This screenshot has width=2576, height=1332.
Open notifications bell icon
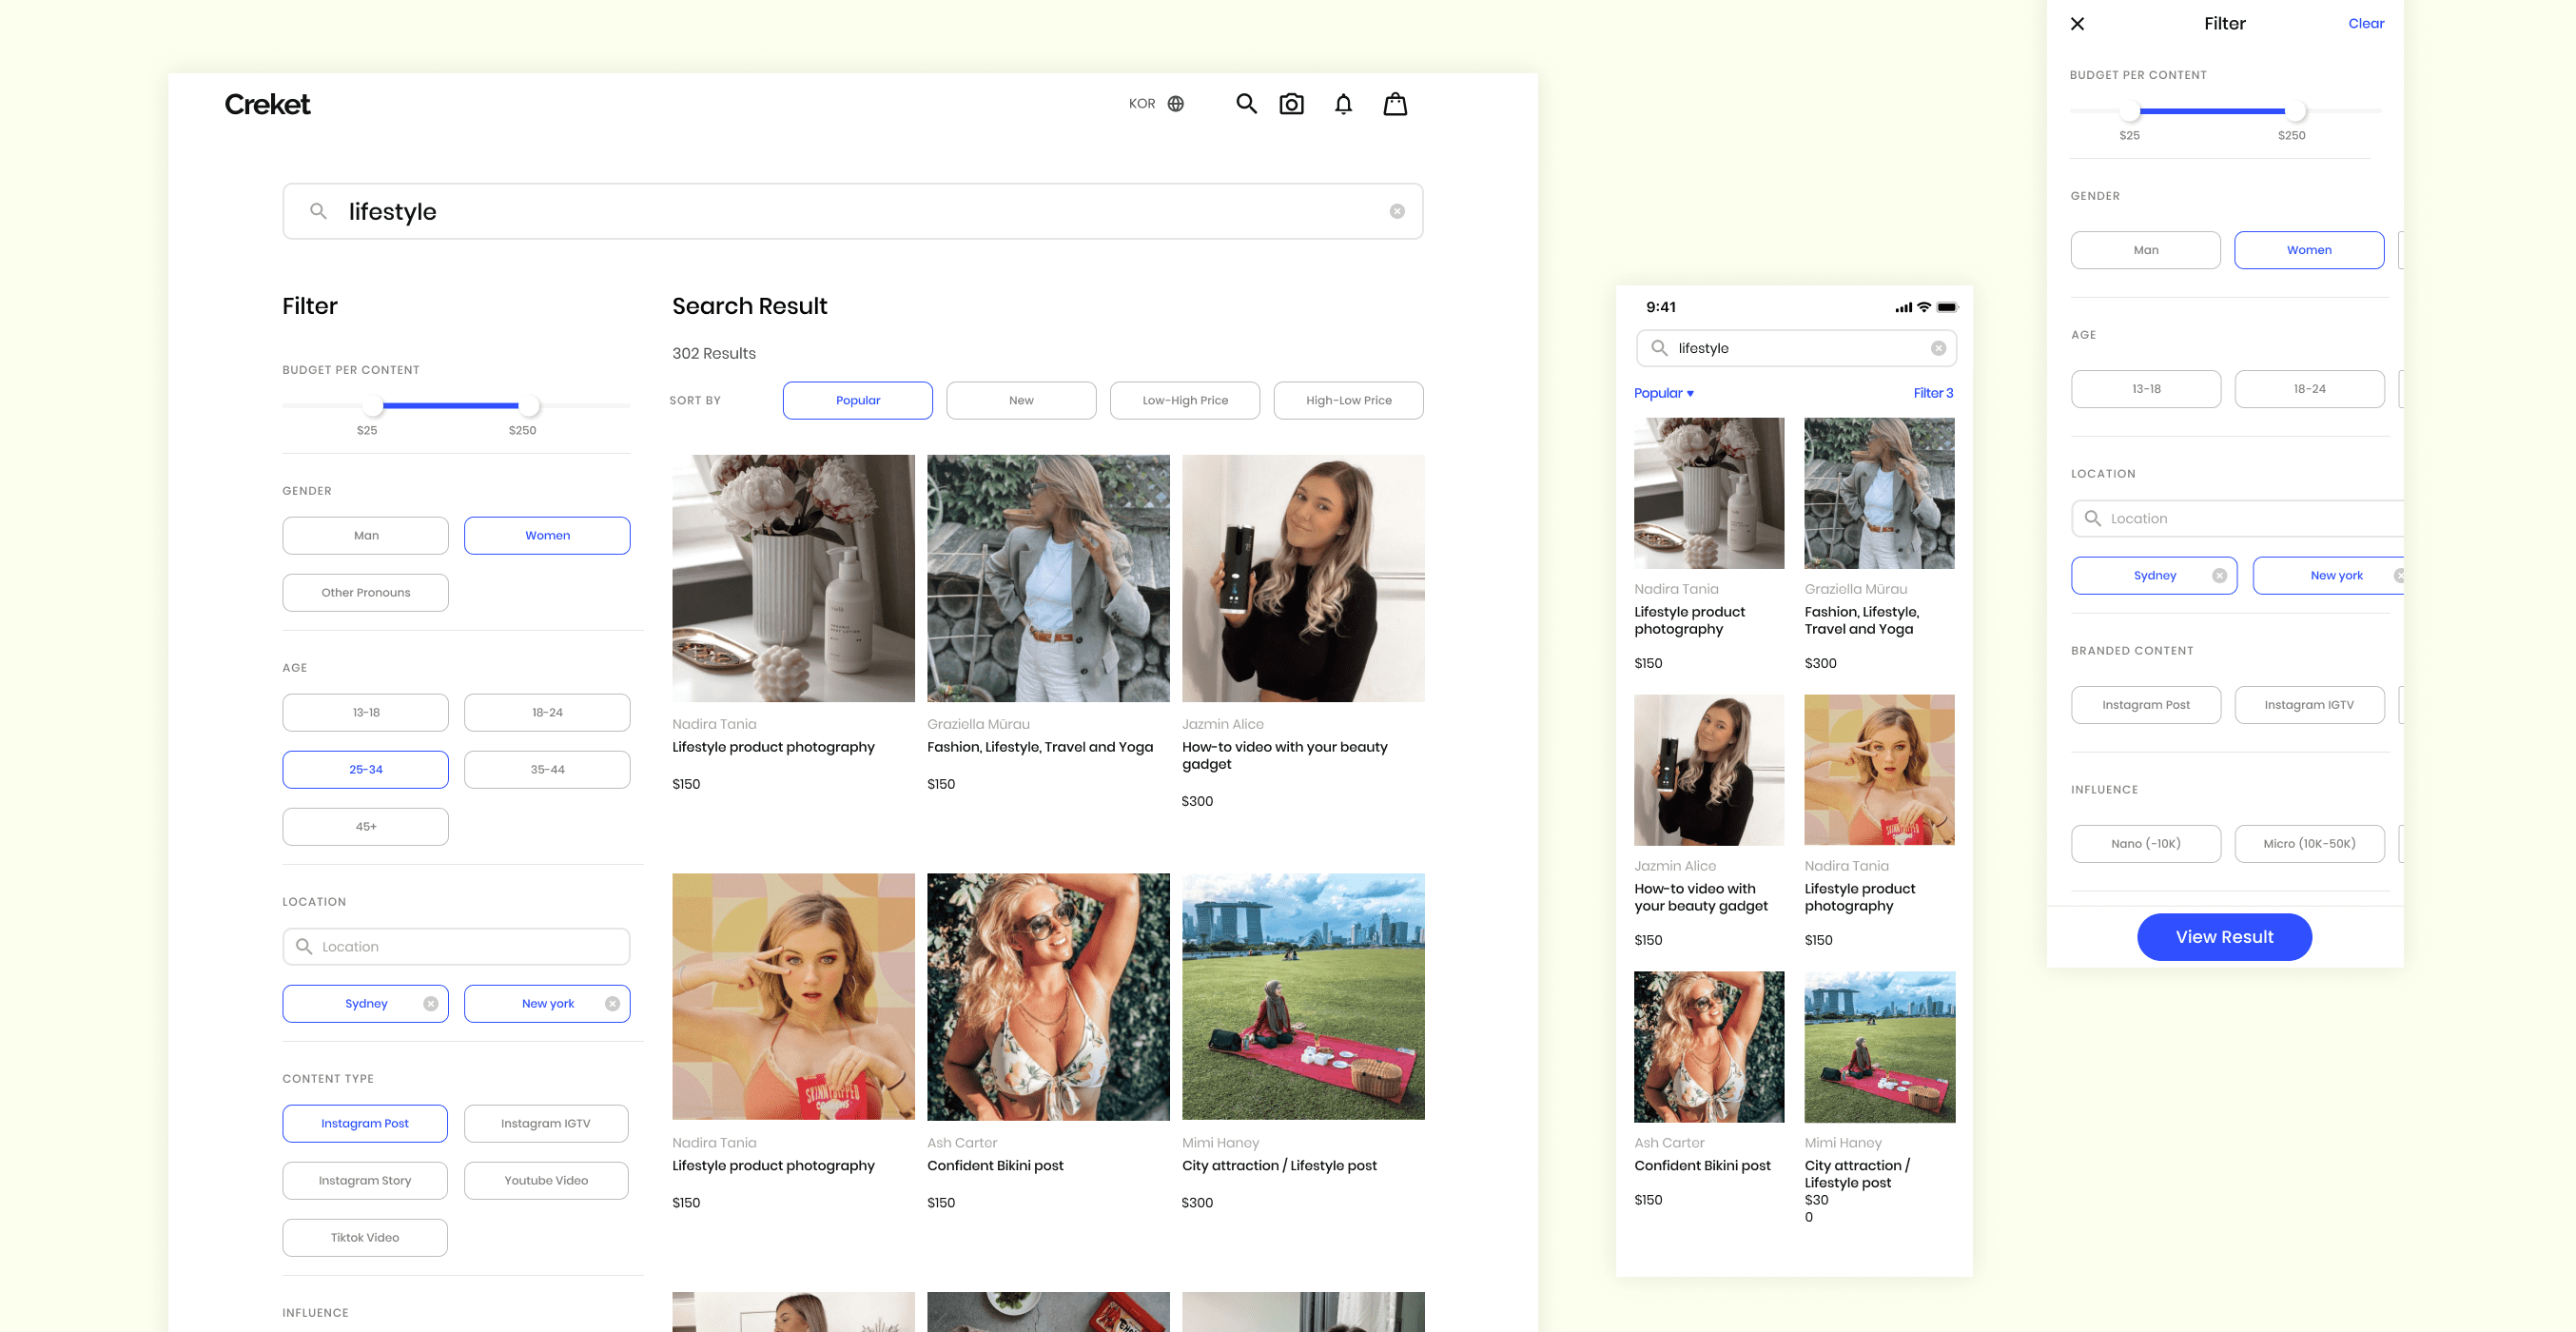1344,104
